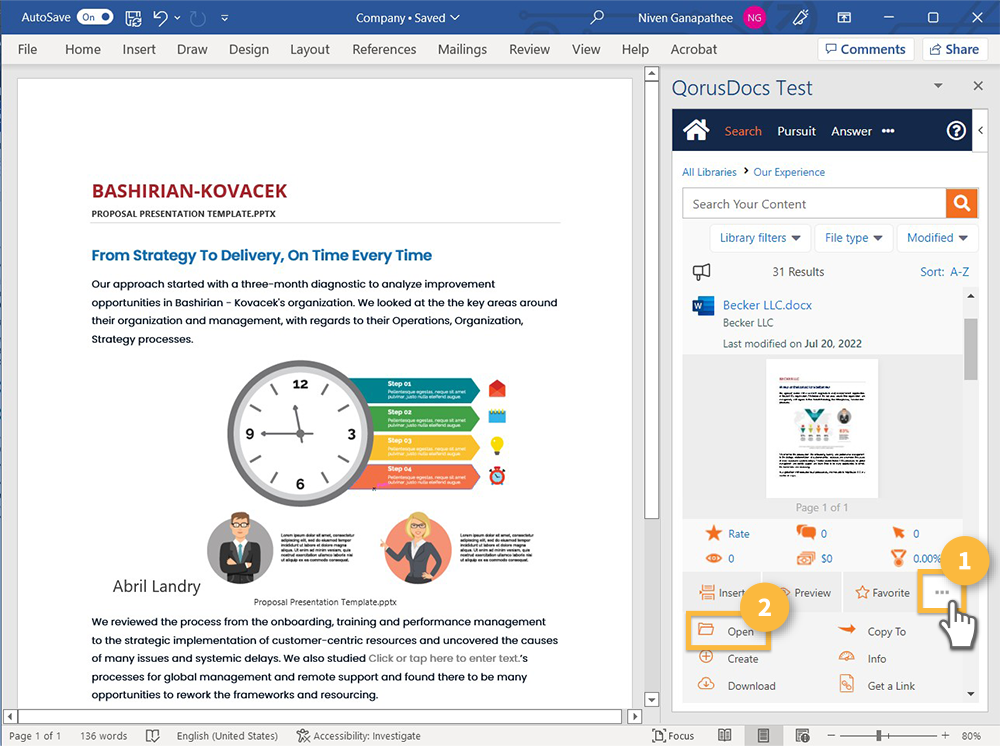Click the Open folder action

coord(728,631)
